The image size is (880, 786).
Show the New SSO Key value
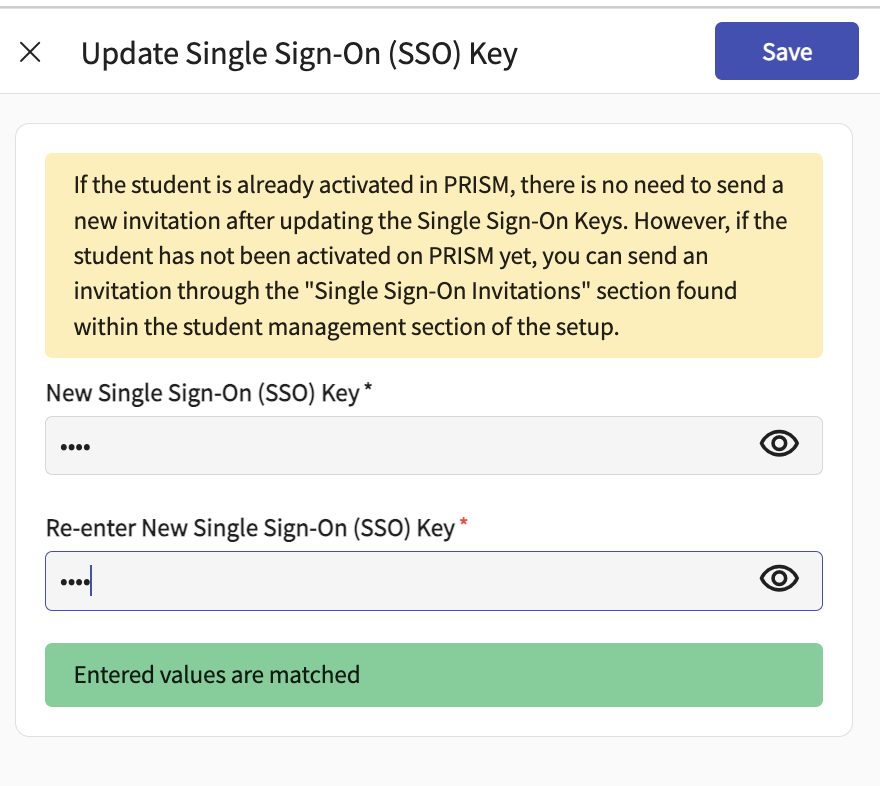[x=779, y=445]
